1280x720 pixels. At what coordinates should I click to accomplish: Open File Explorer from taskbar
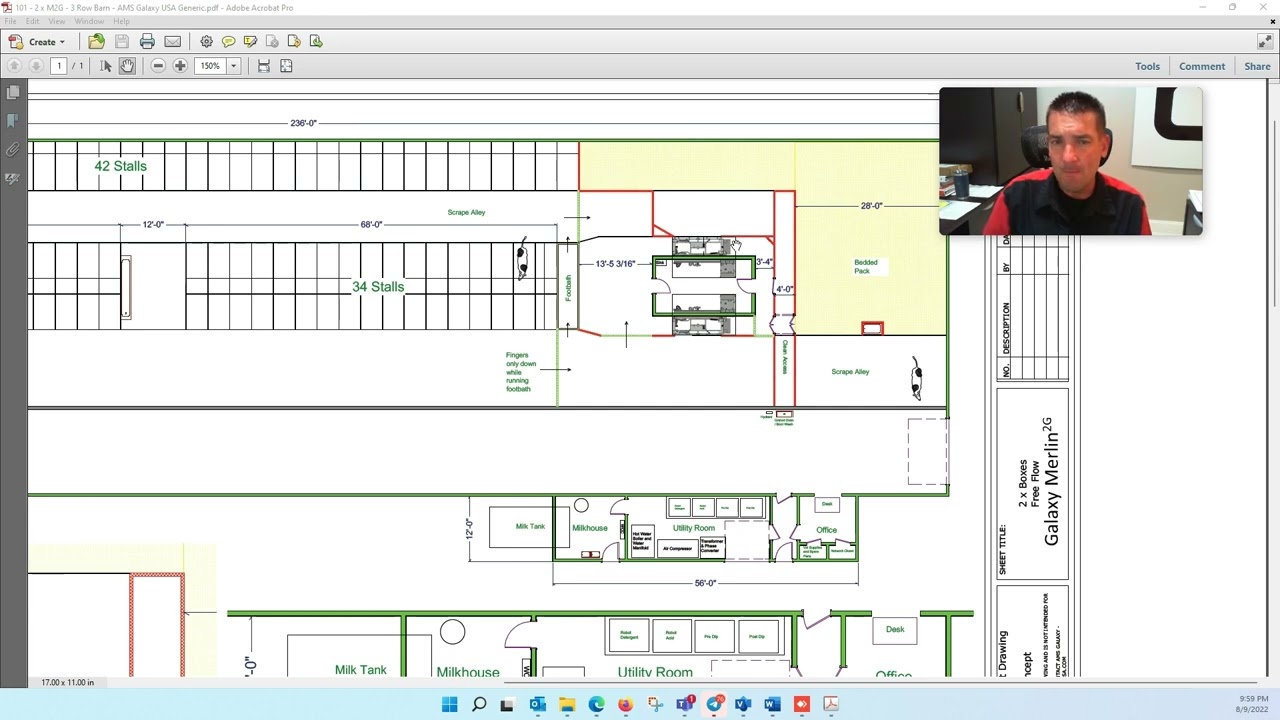pyautogui.click(x=567, y=704)
